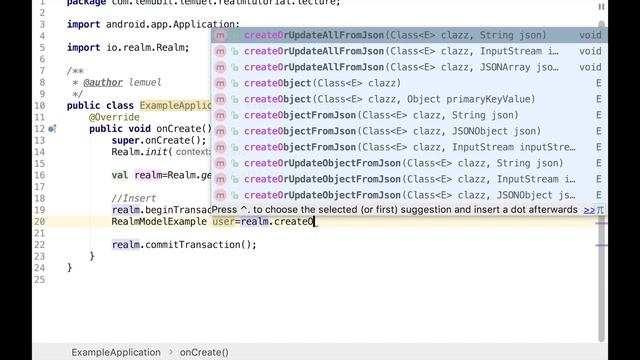Click method icon of createObjectFromJson String json row
The width and height of the screenshot is (640, 360).
[220, 115]
